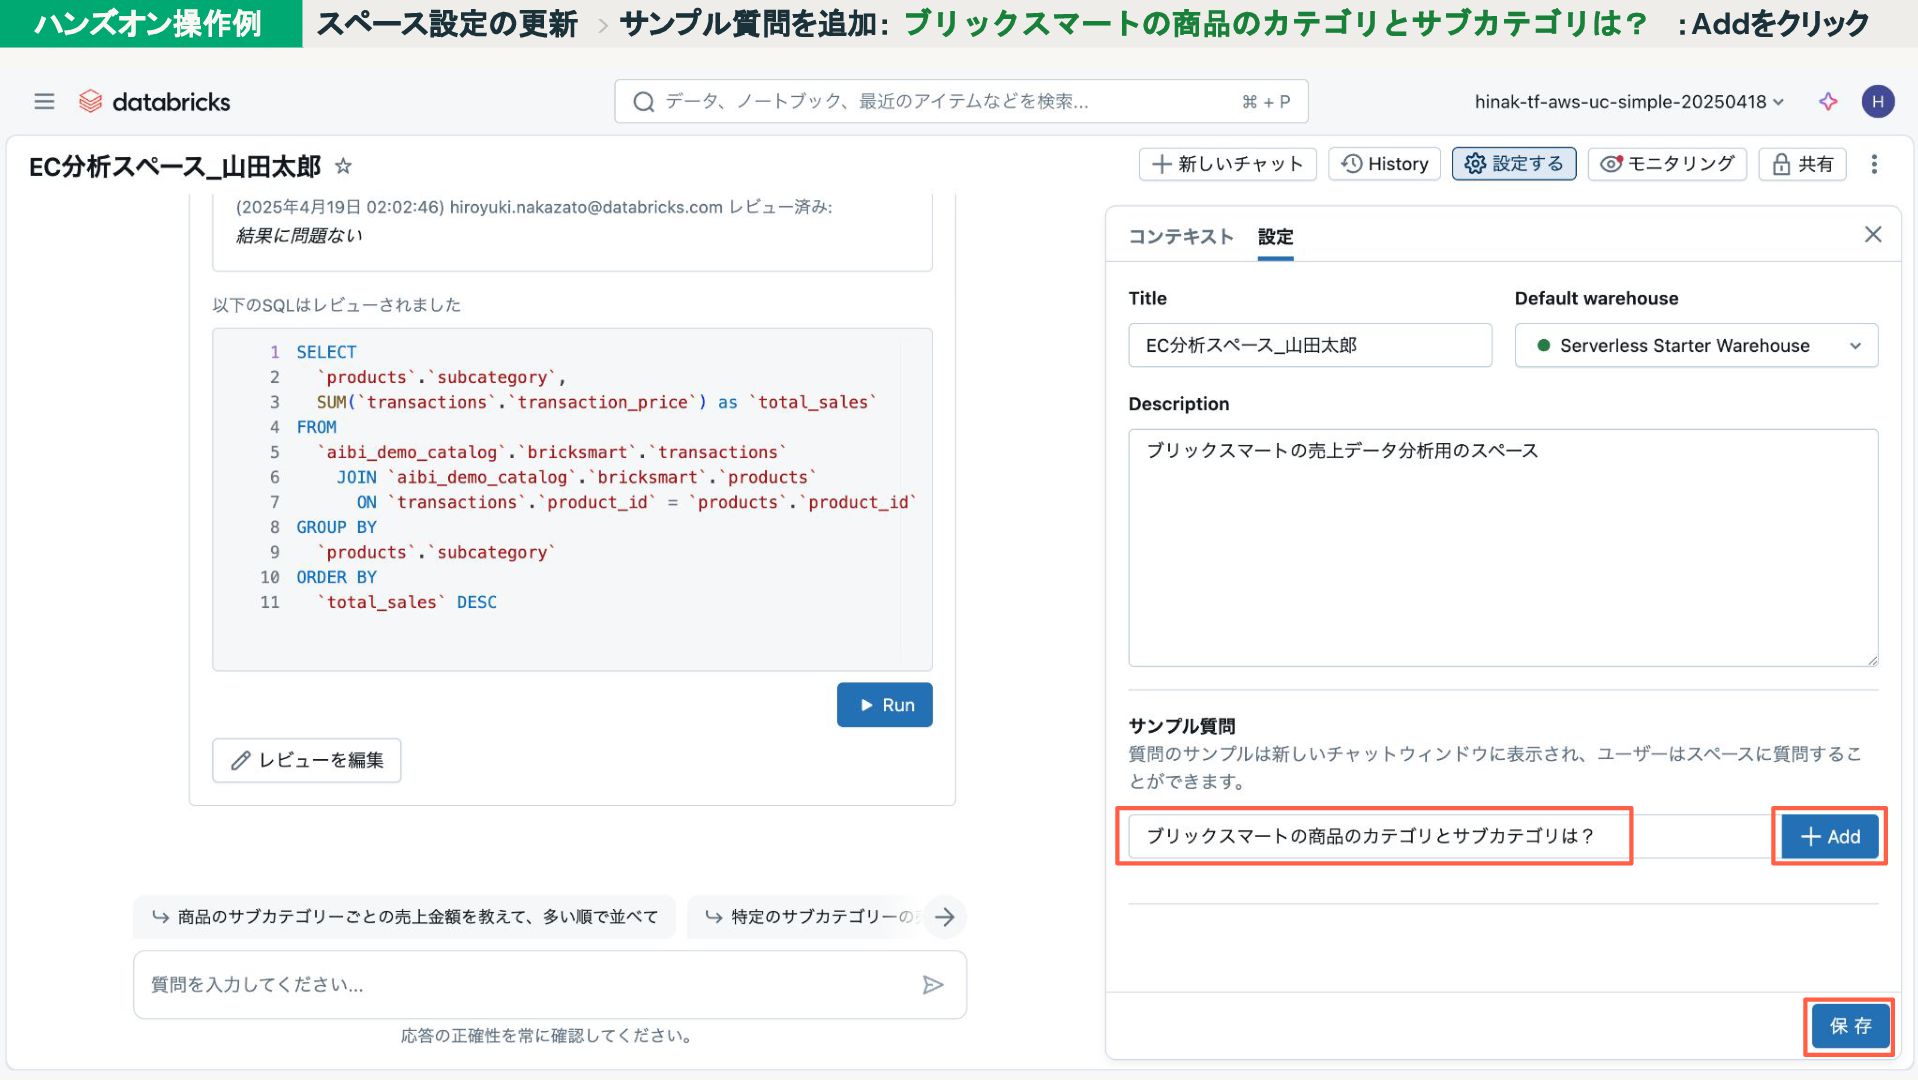Click the Databricks logo
Screen dimensions: 1918x1080
point(154,101)
